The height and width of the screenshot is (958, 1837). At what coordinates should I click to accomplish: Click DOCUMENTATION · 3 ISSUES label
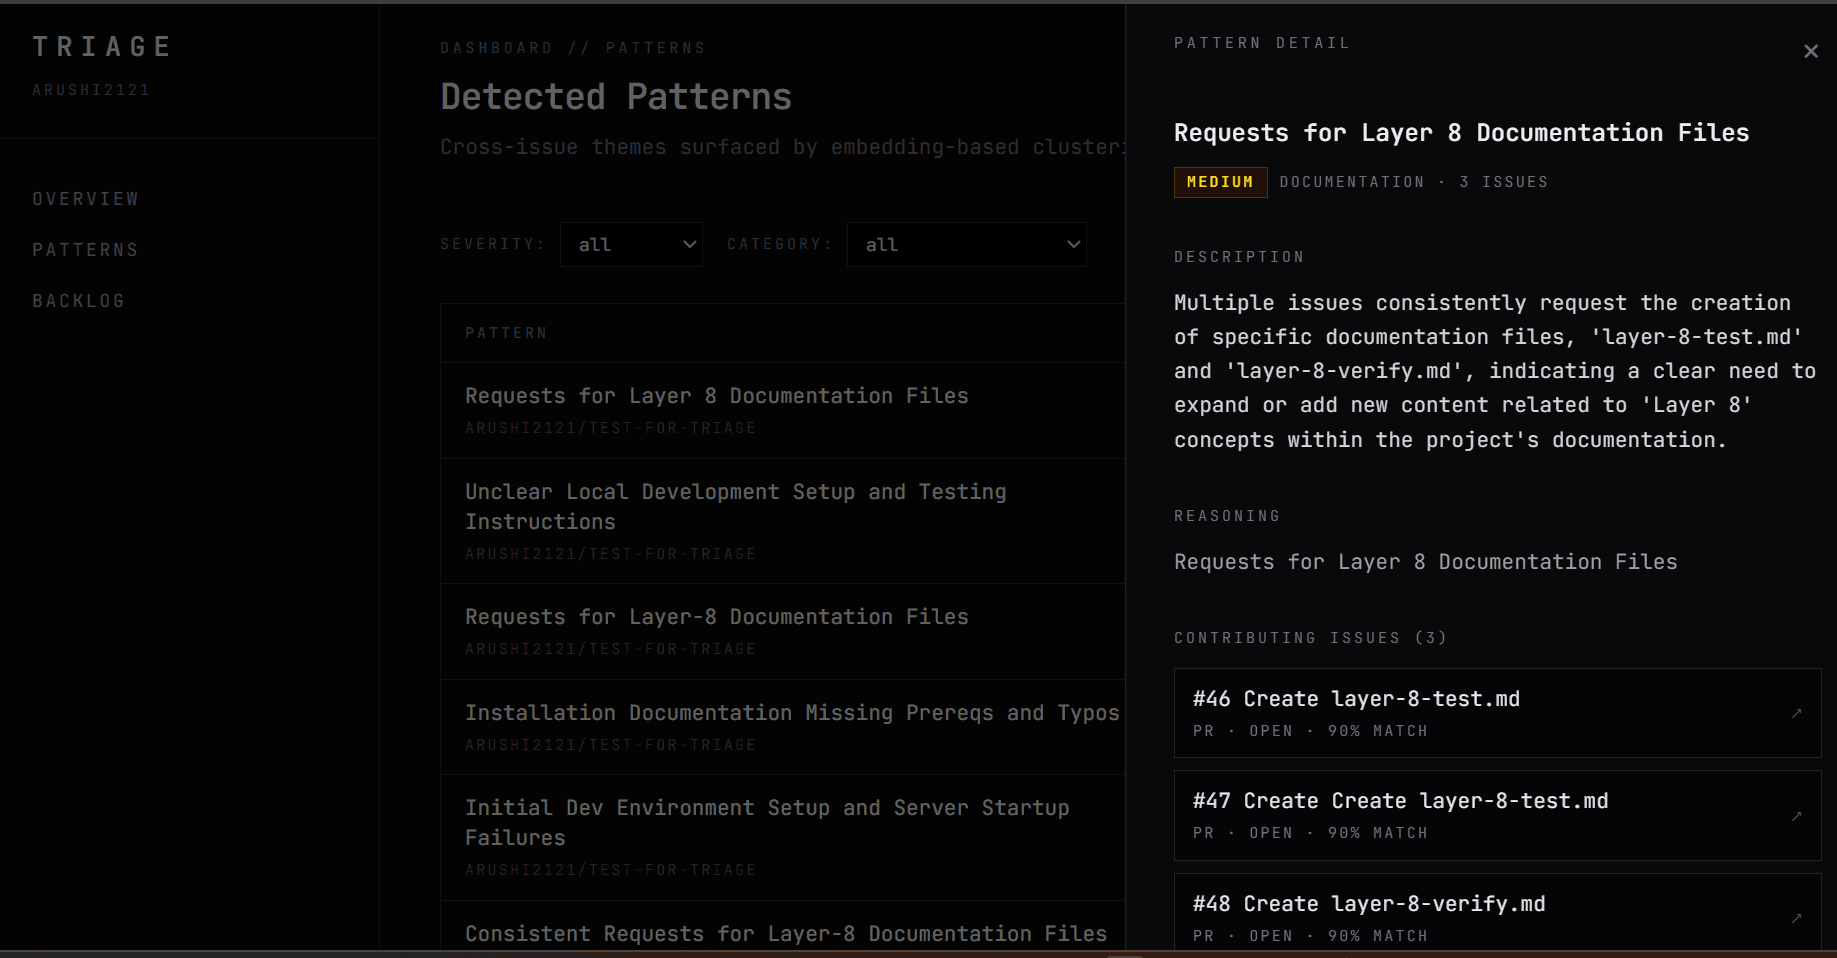[x=1413, y=182]
